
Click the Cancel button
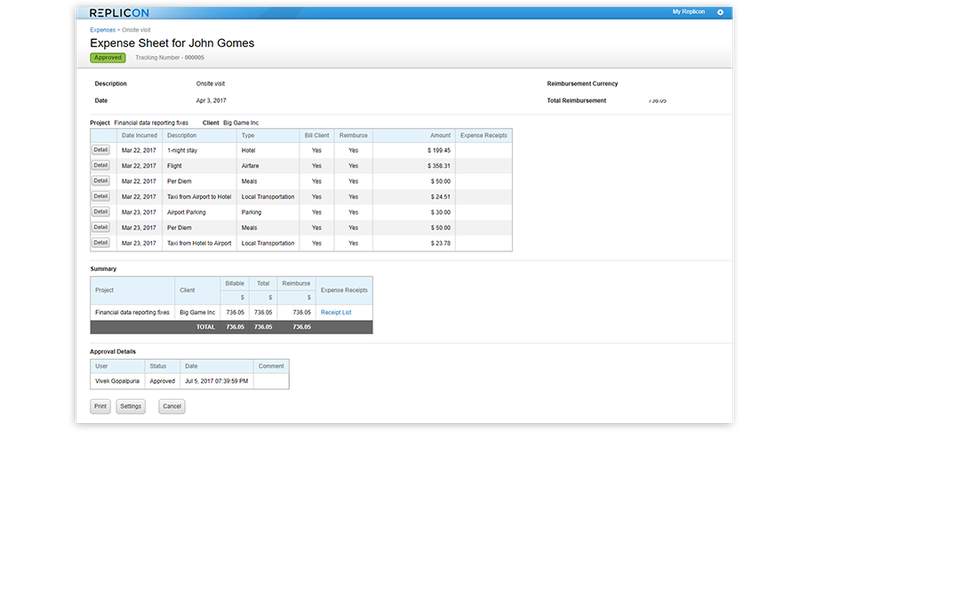pyautogui.click(x=171, y=406)
